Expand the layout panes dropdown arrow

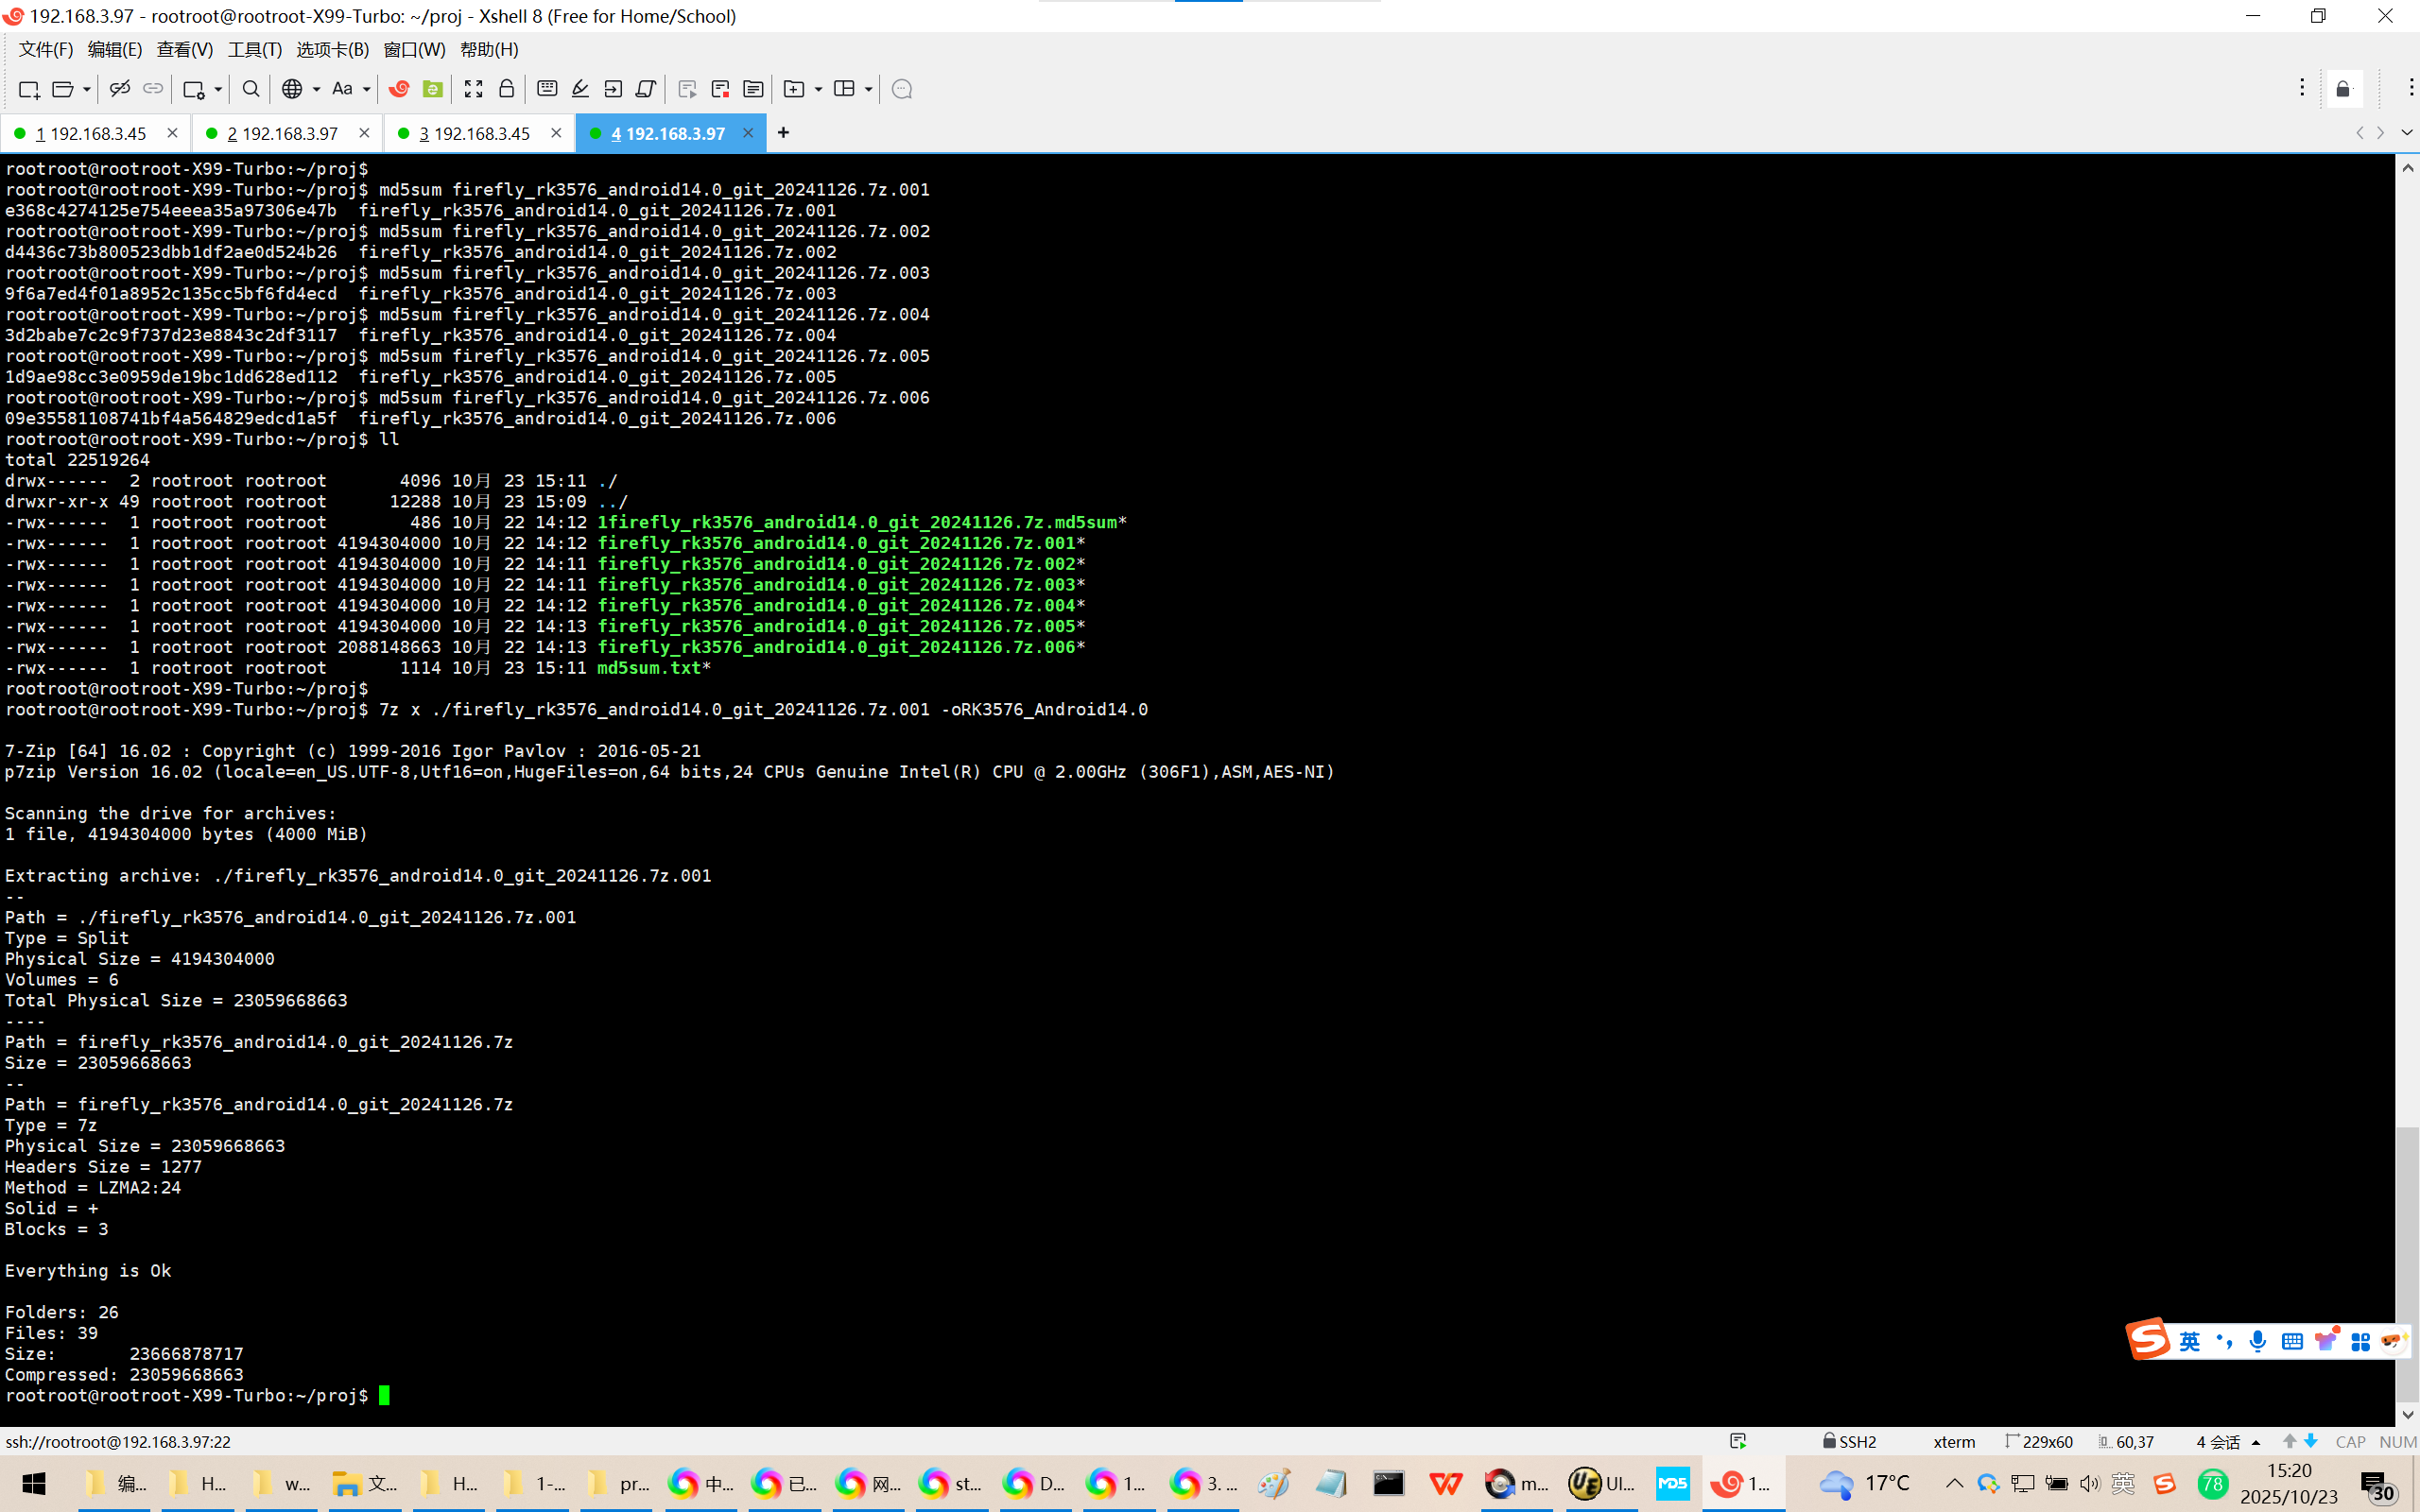868,89
